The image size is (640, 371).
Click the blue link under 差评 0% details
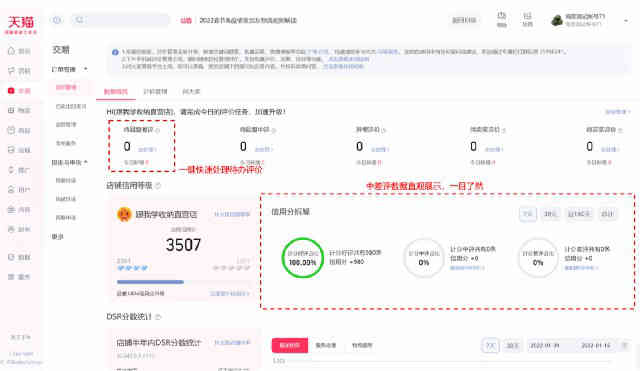(x=582, y=268)
